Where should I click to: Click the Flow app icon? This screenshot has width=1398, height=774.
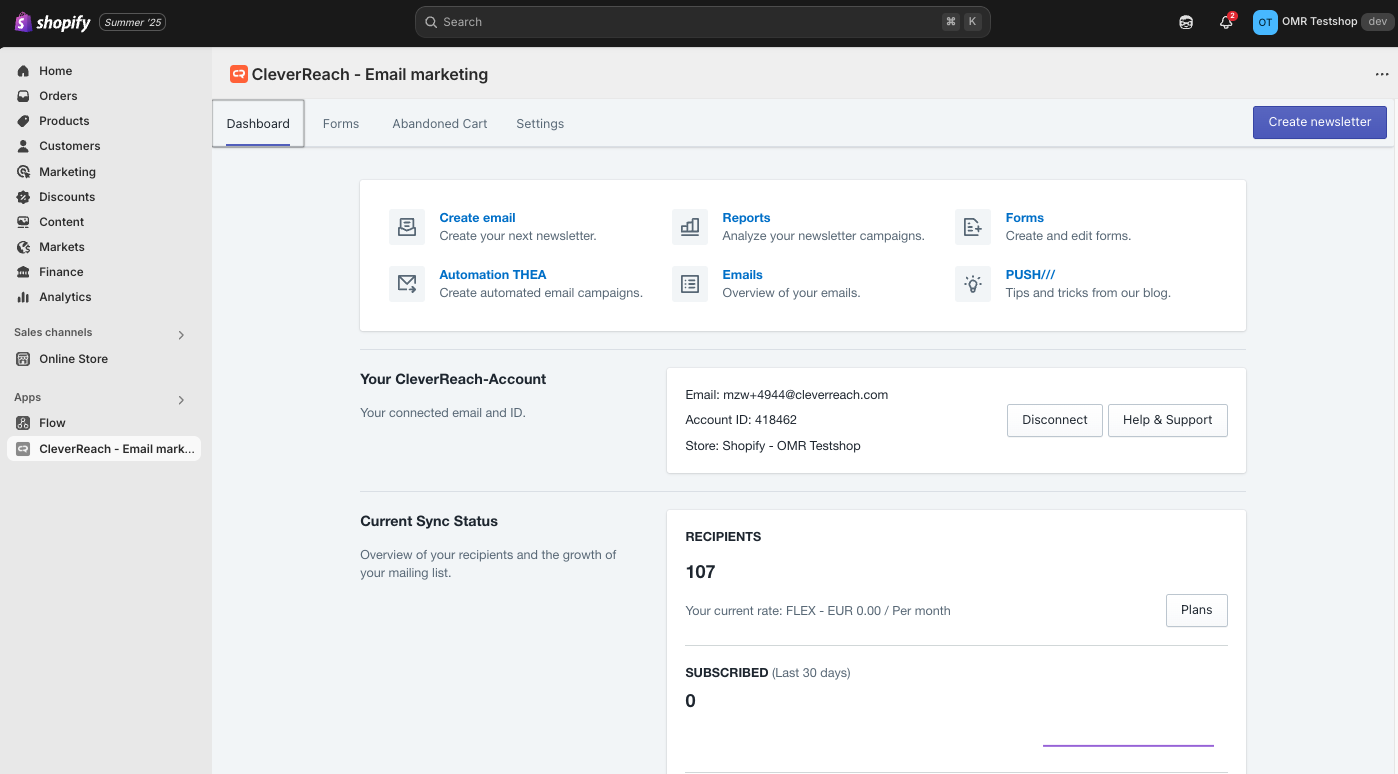tap(23, 423)
